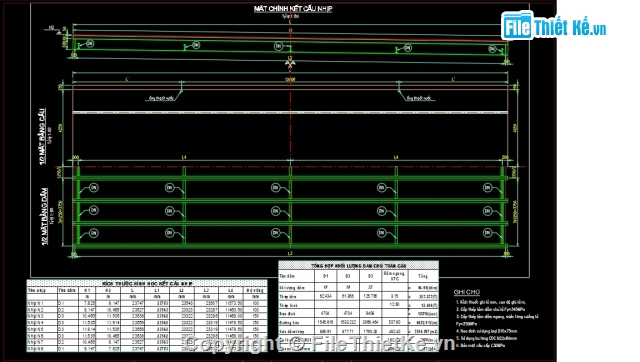Click the FileThiếtKế.vn logo
The width and height of the screenshot is (640, 362).
[554, 27]
